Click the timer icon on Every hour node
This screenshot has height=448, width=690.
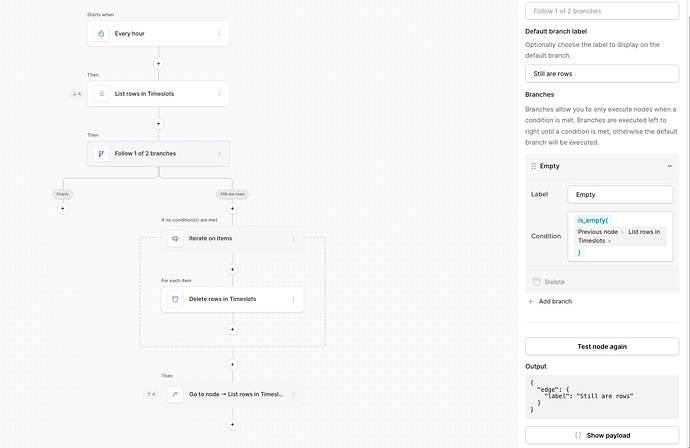[101, 33]
